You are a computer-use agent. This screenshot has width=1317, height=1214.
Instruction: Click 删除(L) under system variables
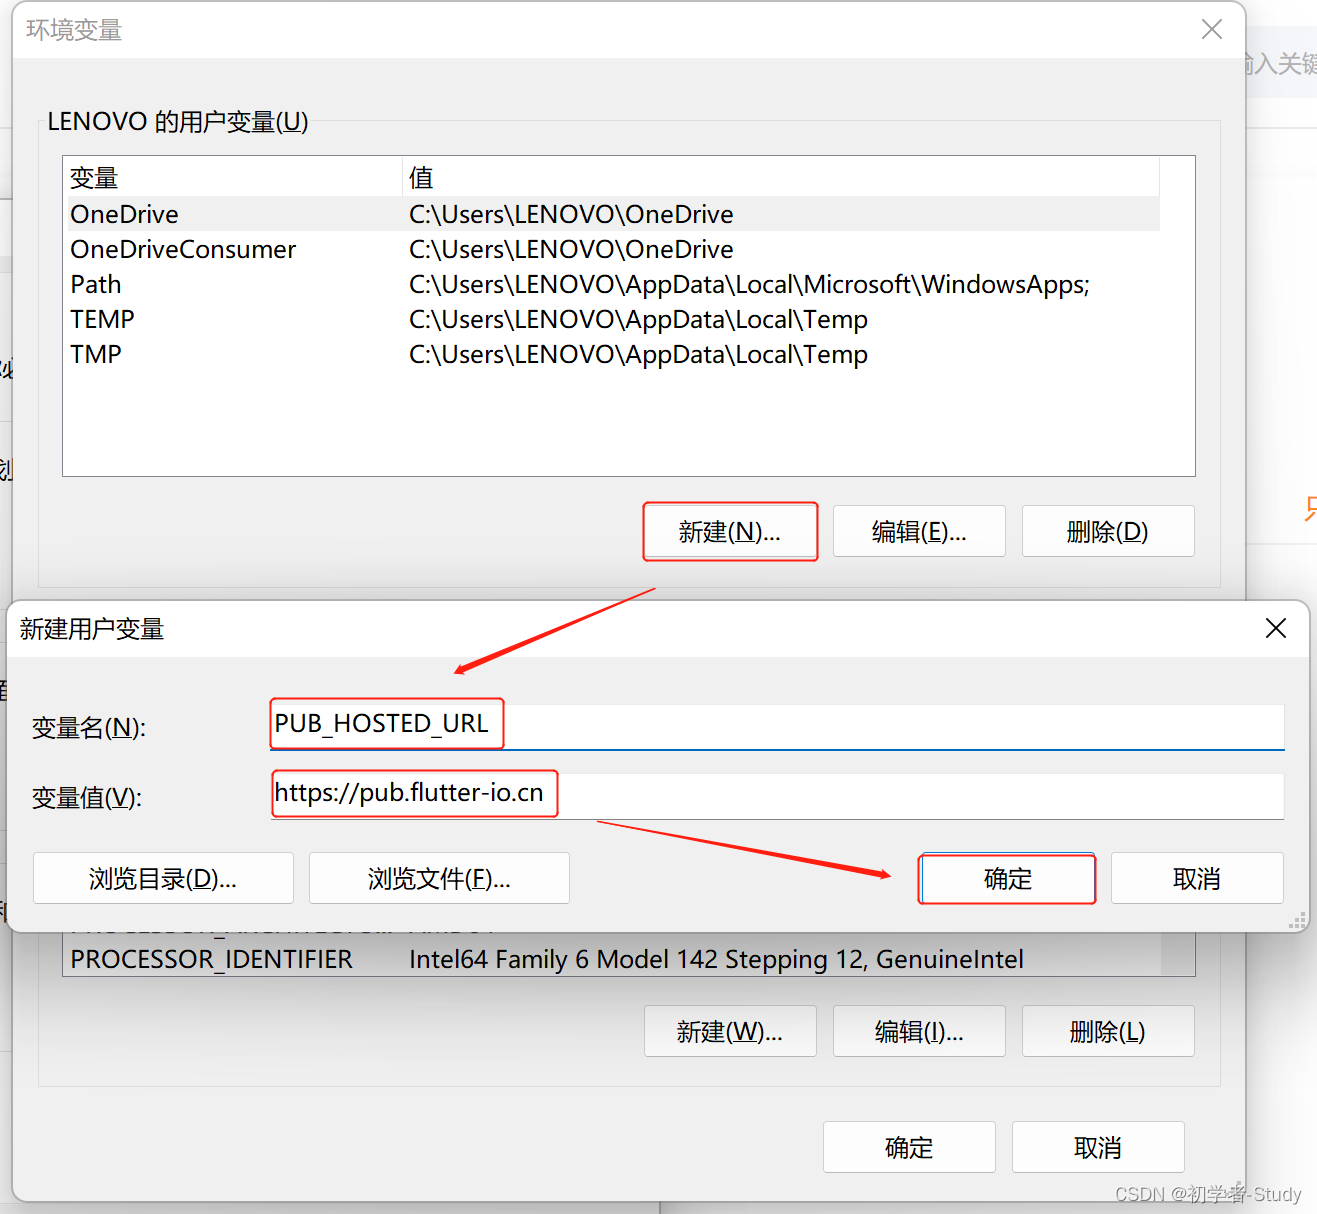(1108, 1031)
